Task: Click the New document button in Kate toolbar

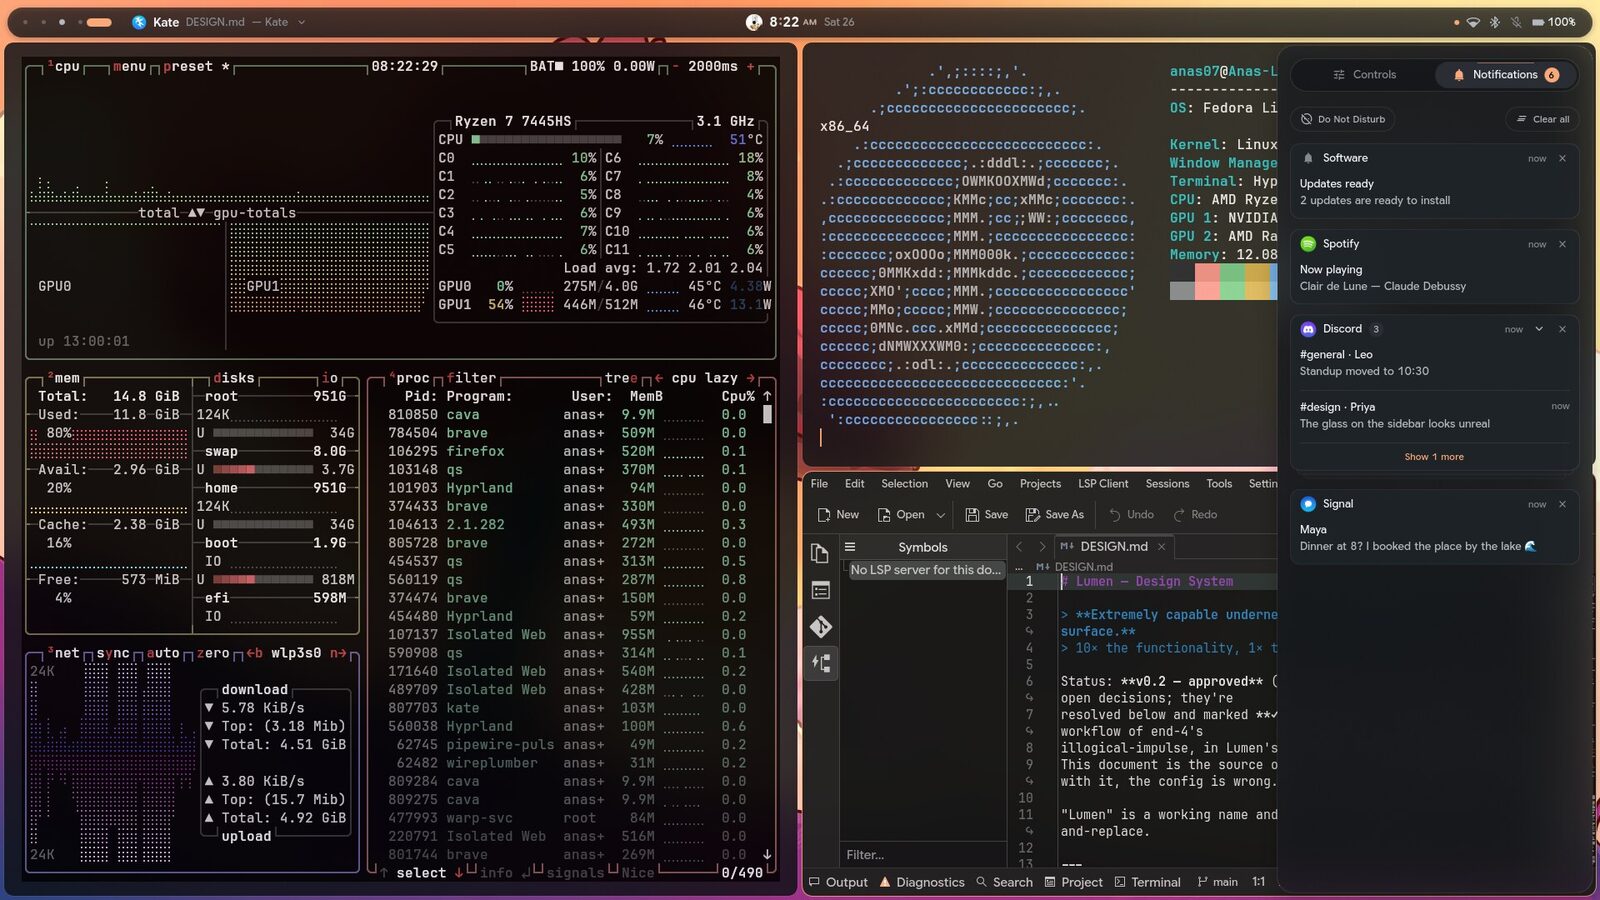Action: tap(838, 515)
